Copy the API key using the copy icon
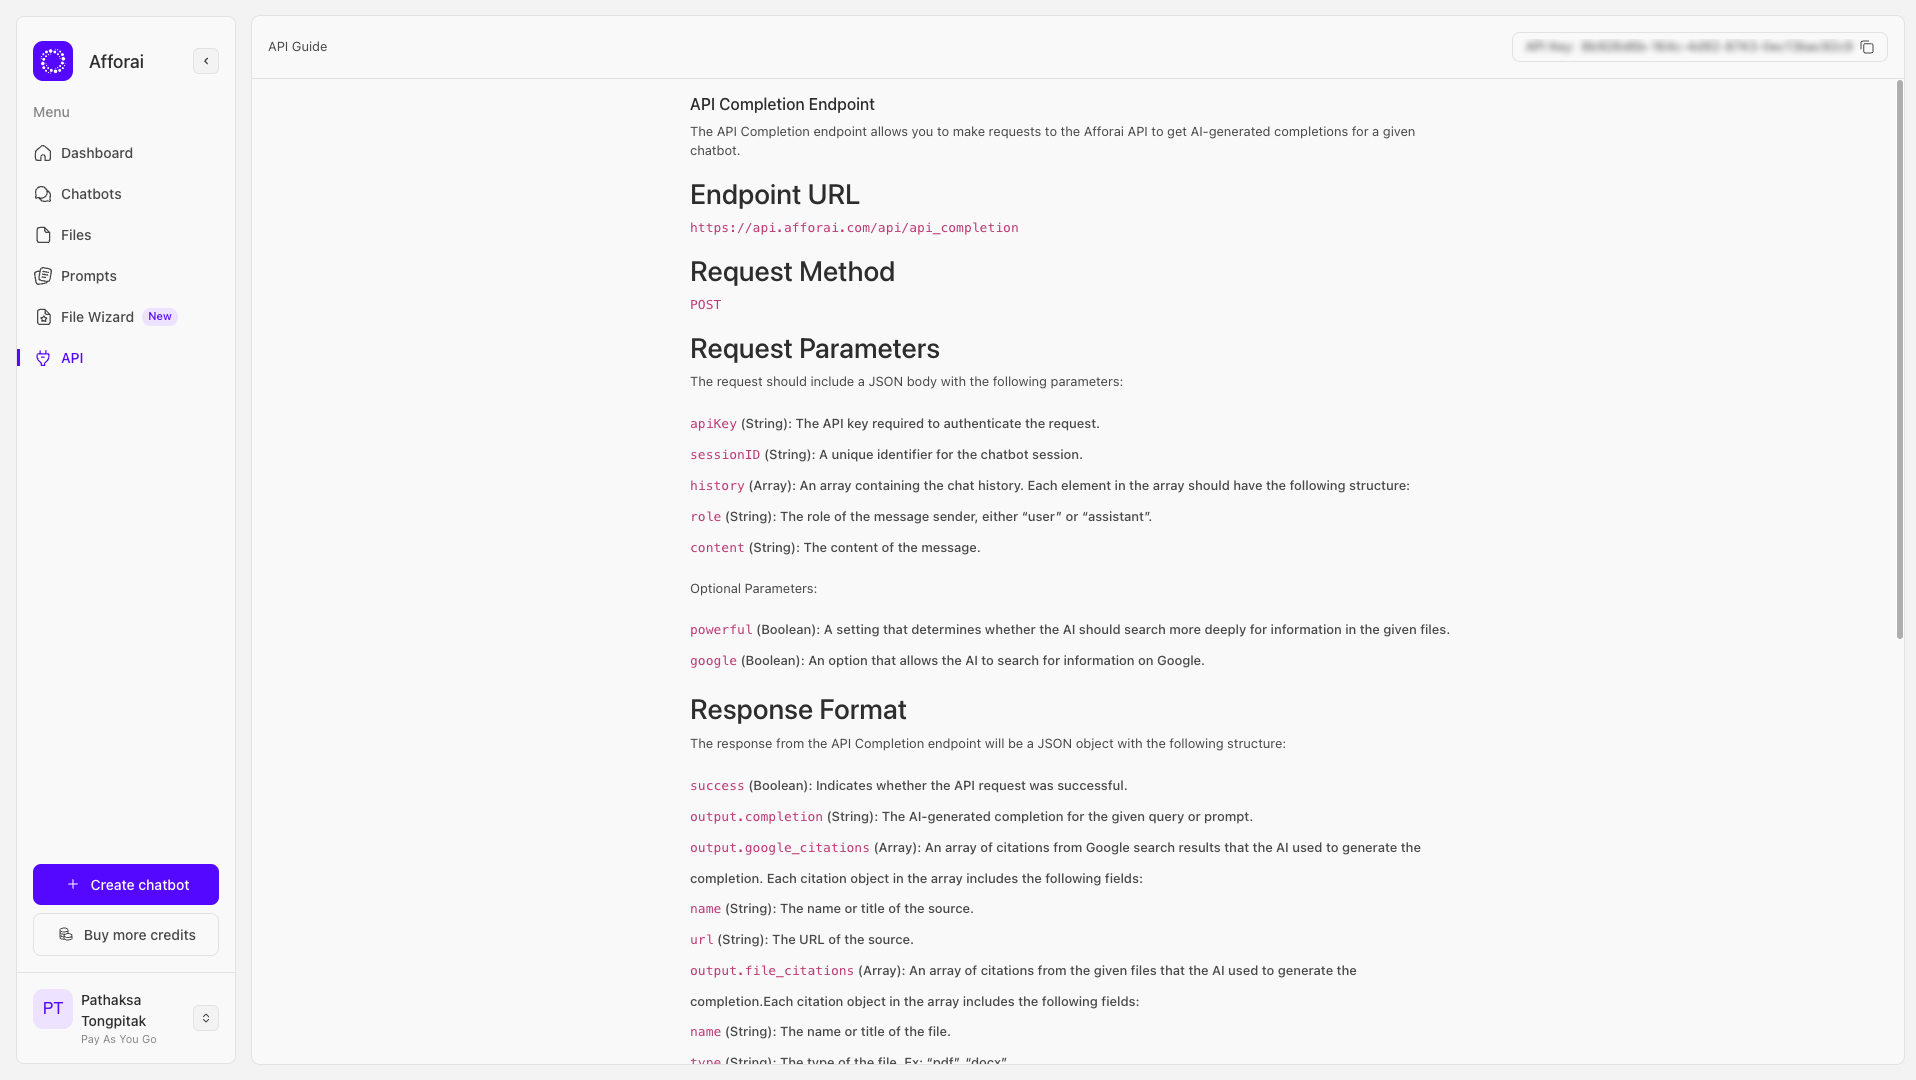 pyautogui.click(x=1867, y=47)
